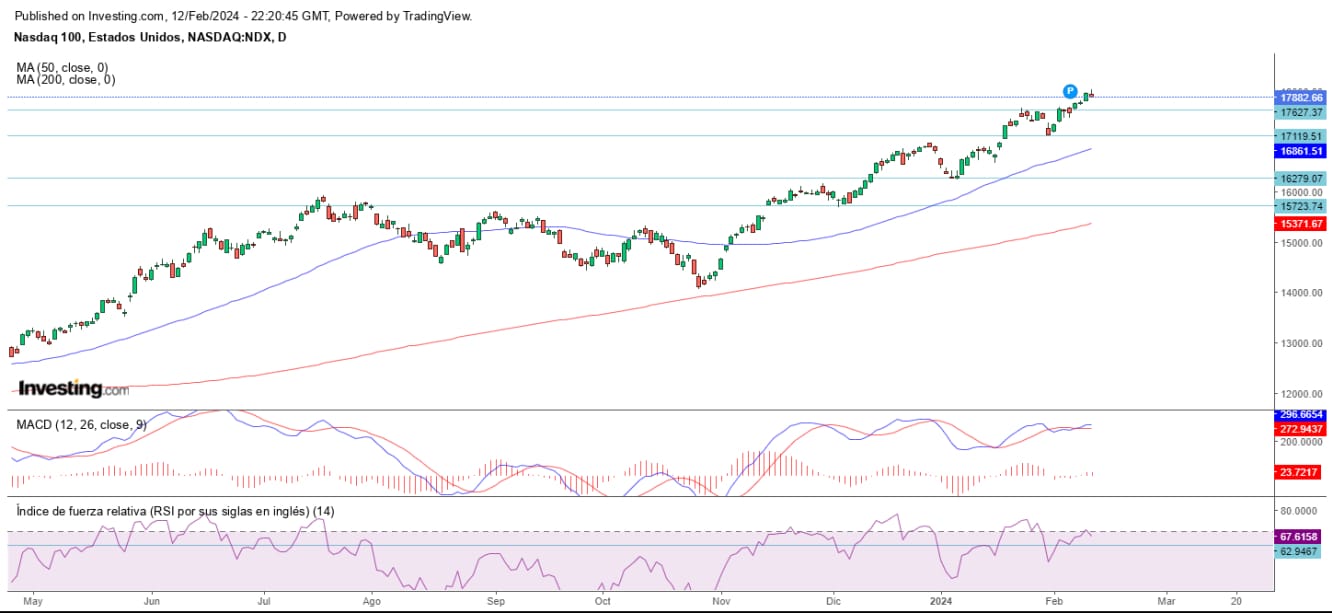
Task: Click the Jul label on time axis
Action: click(x=264, y=602)
